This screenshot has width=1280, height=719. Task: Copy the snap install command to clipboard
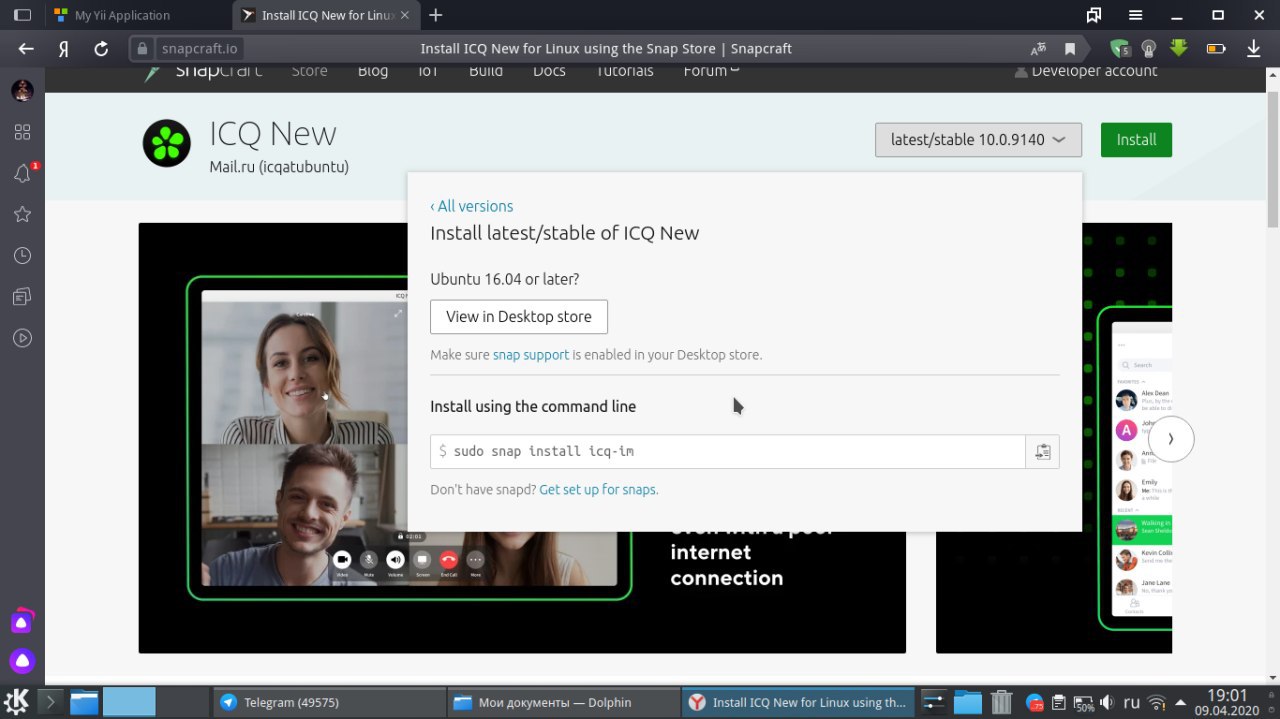(1042, 451)
